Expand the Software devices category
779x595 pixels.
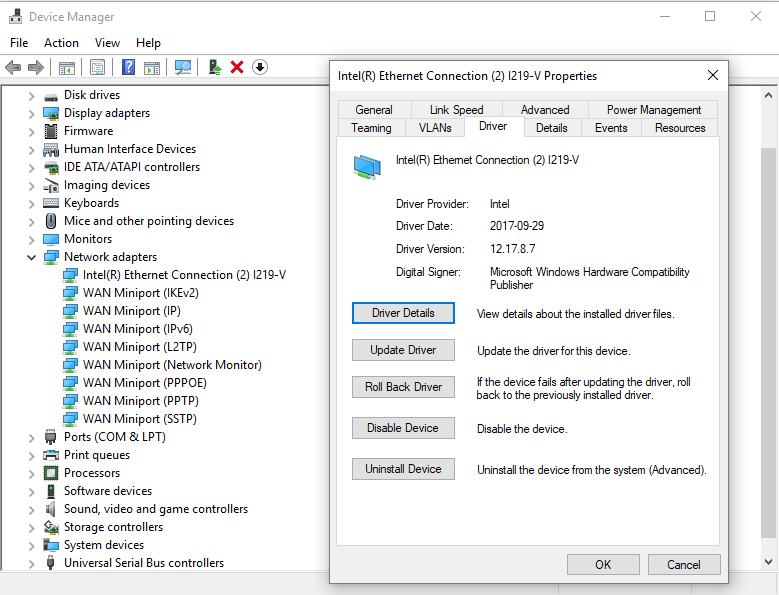31,492
